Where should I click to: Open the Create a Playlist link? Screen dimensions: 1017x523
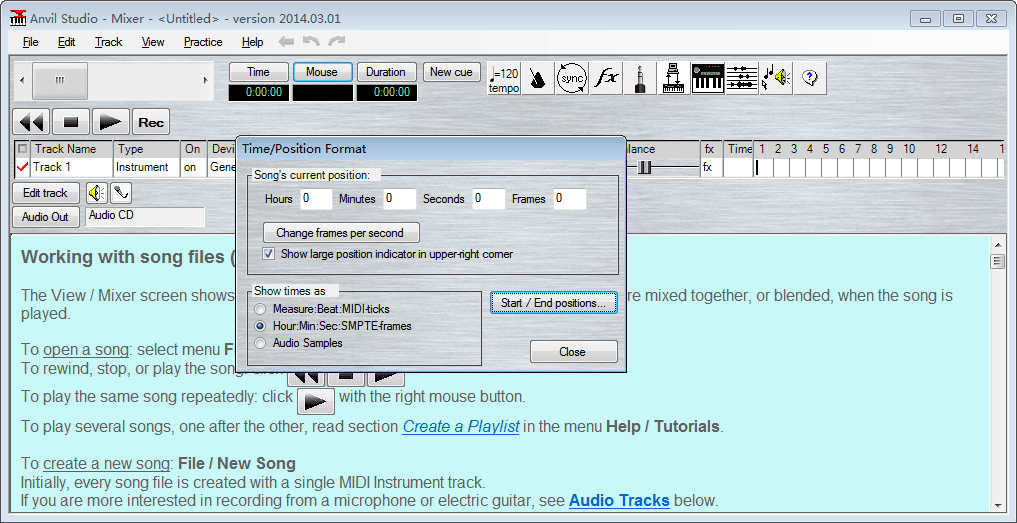click(x=460, y=426)
